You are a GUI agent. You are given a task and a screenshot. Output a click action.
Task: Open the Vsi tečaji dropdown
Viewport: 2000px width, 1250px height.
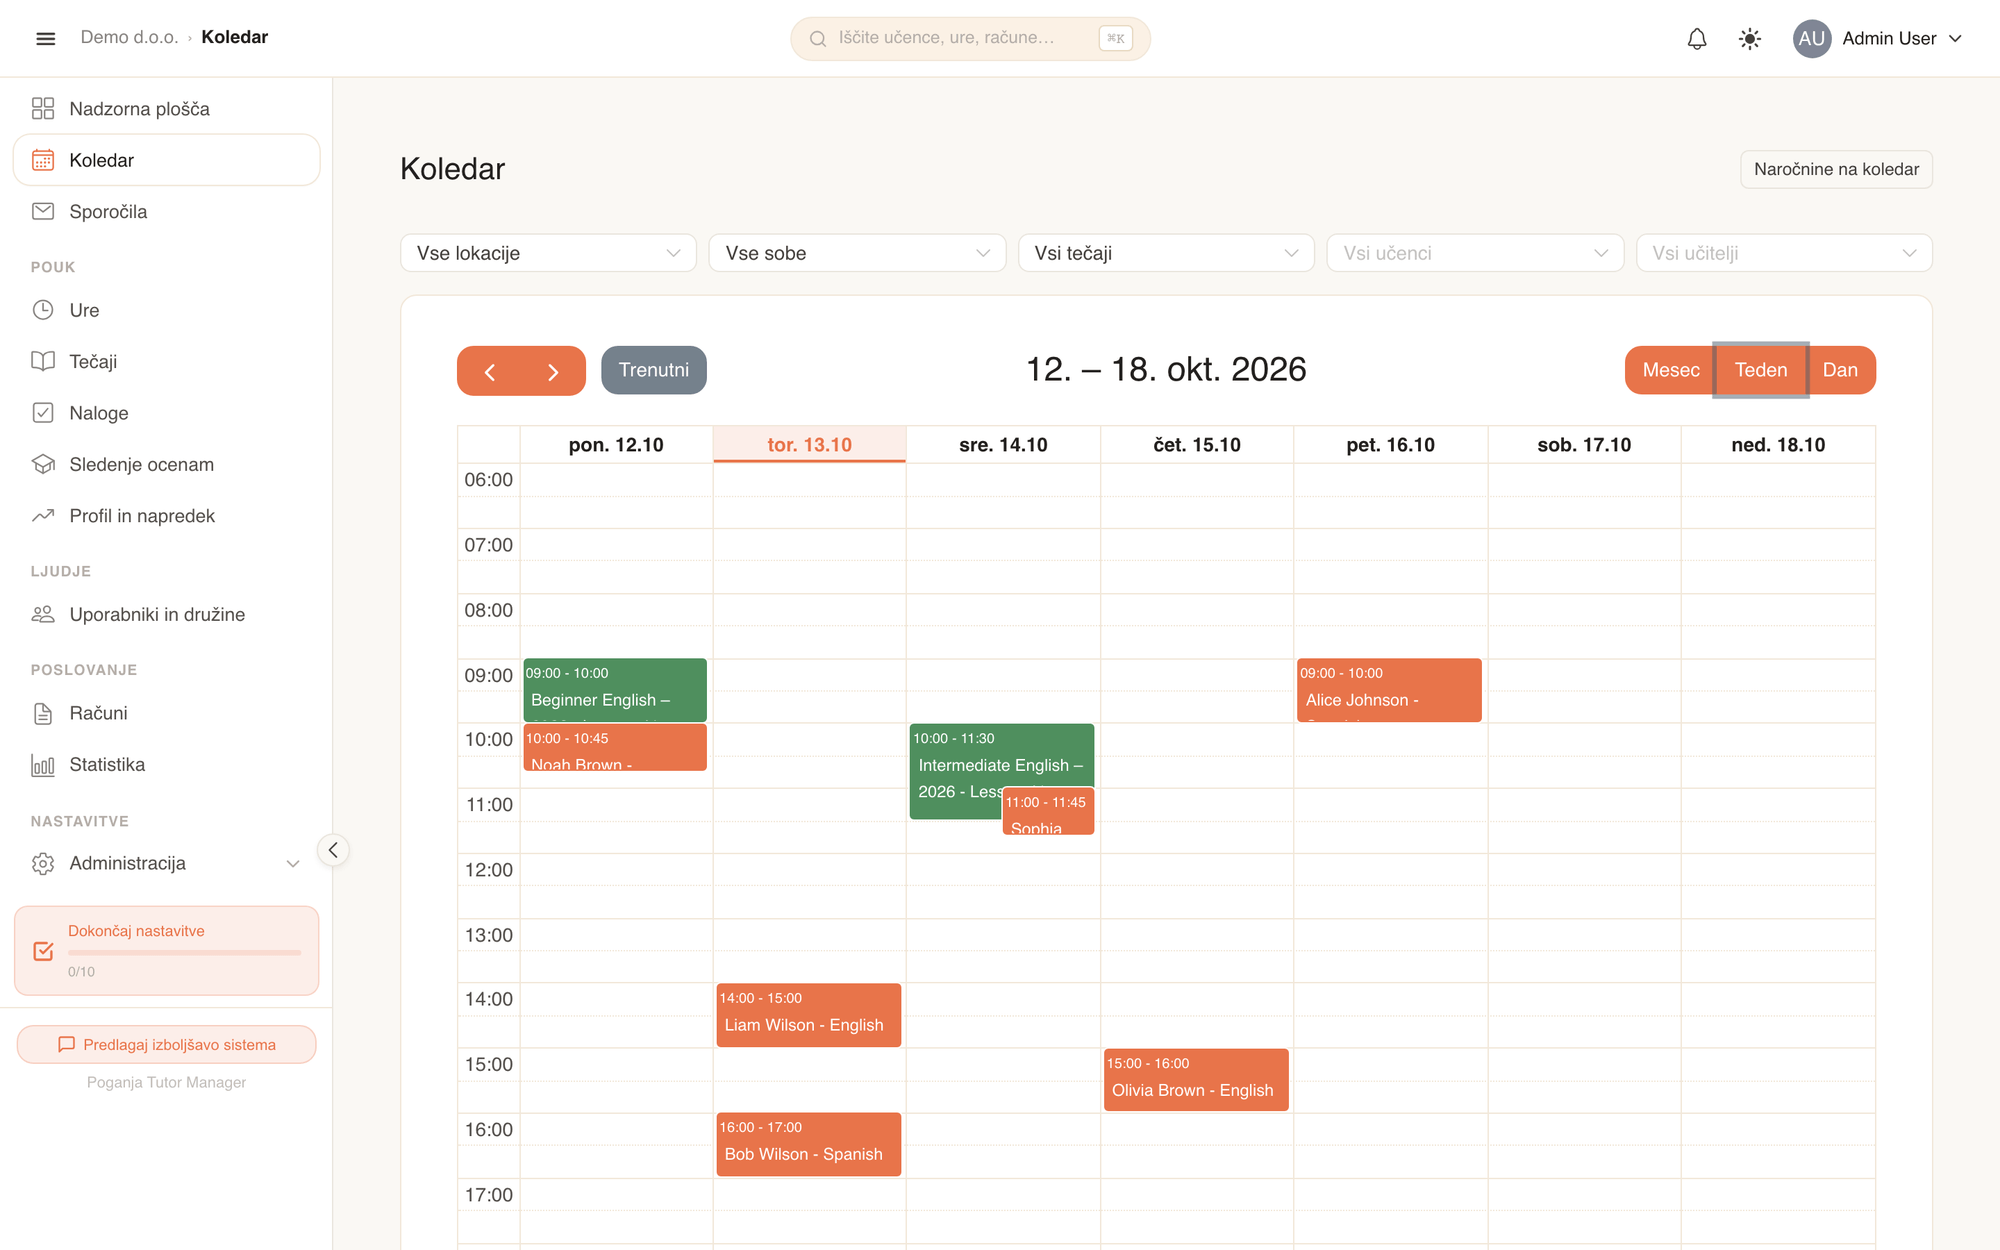click(x=1166, y=253)
